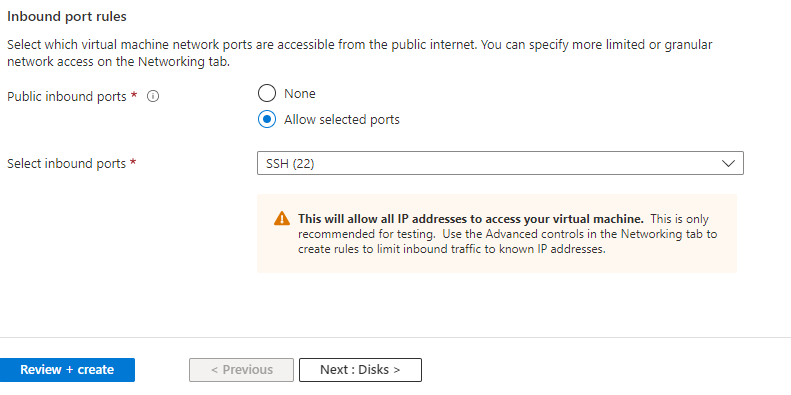791x395 pixels.
Task: Select the None radio button
Action: pos(267,93)
